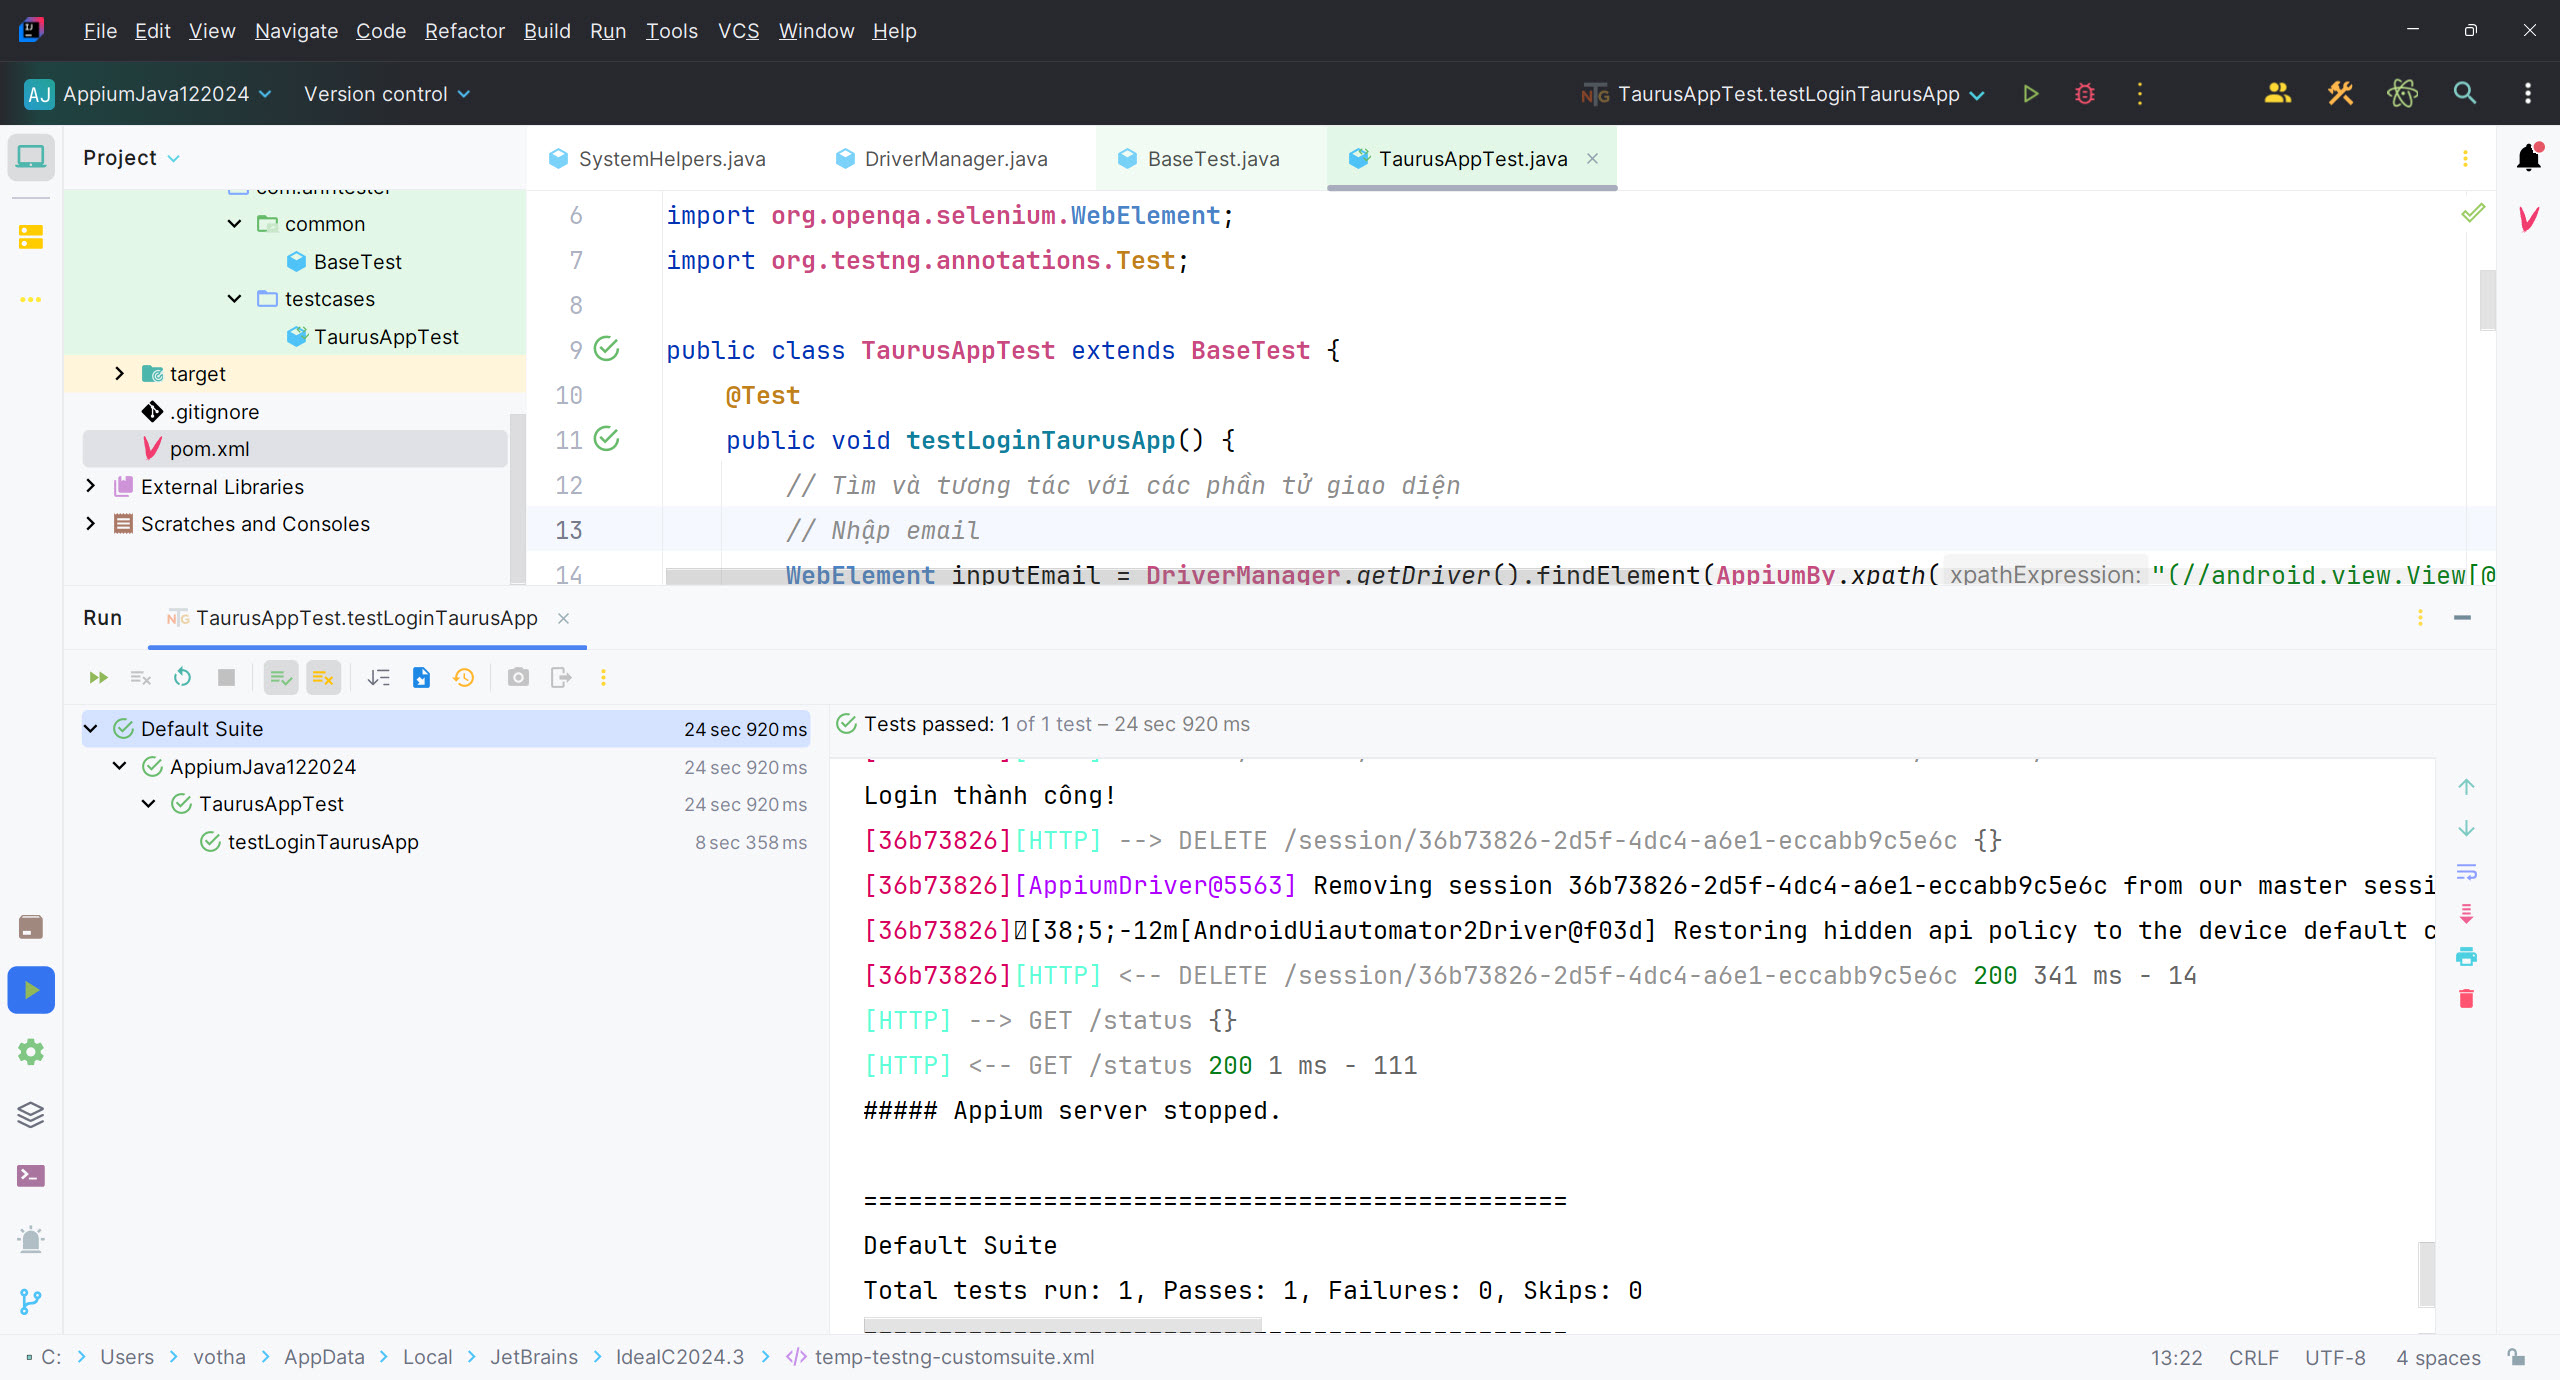
Task: Click Rerun failed tests icon
Action: [140, 677]
